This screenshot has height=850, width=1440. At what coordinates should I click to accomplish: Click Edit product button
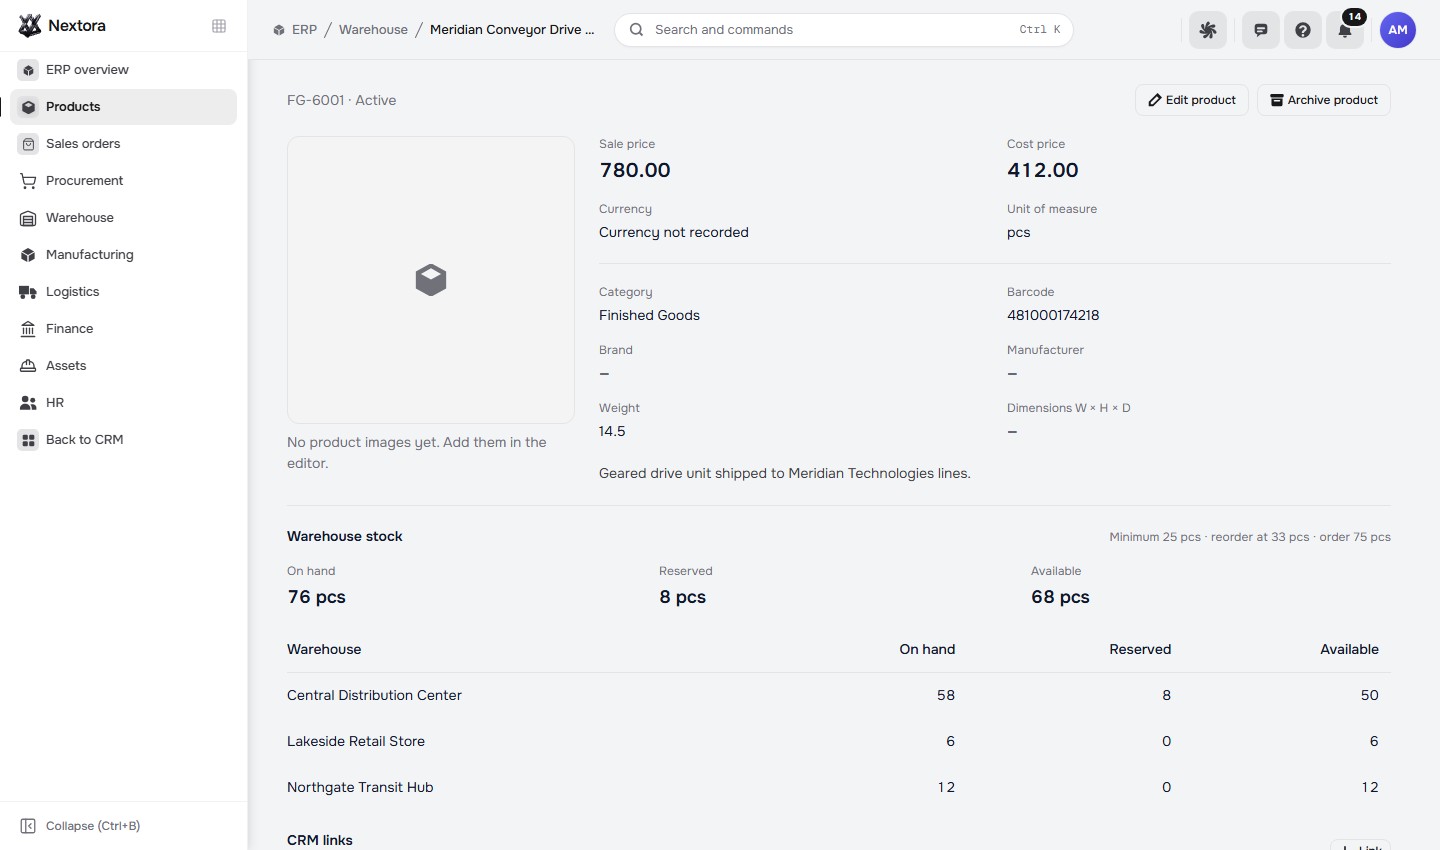tap(1192, 100)
